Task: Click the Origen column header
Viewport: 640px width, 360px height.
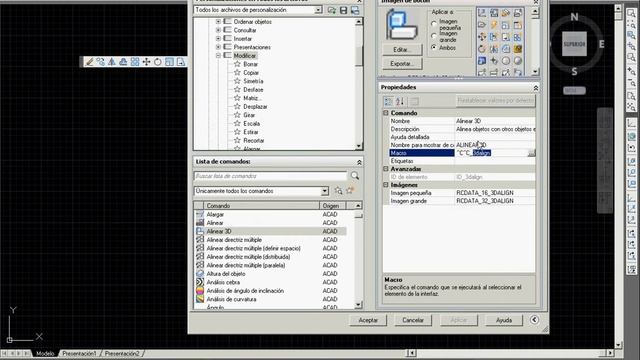Action: (x=333, y=206)
